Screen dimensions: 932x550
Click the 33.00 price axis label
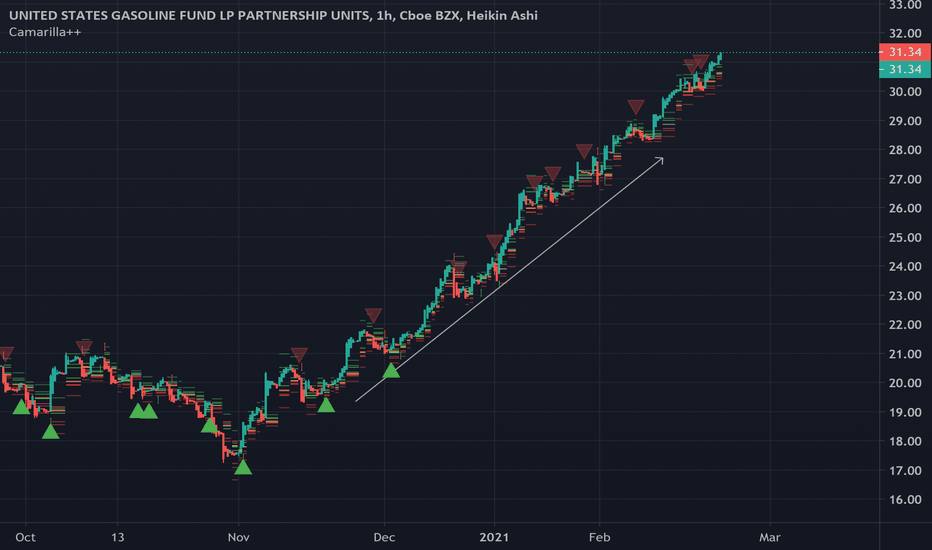(x=905, y=5)
